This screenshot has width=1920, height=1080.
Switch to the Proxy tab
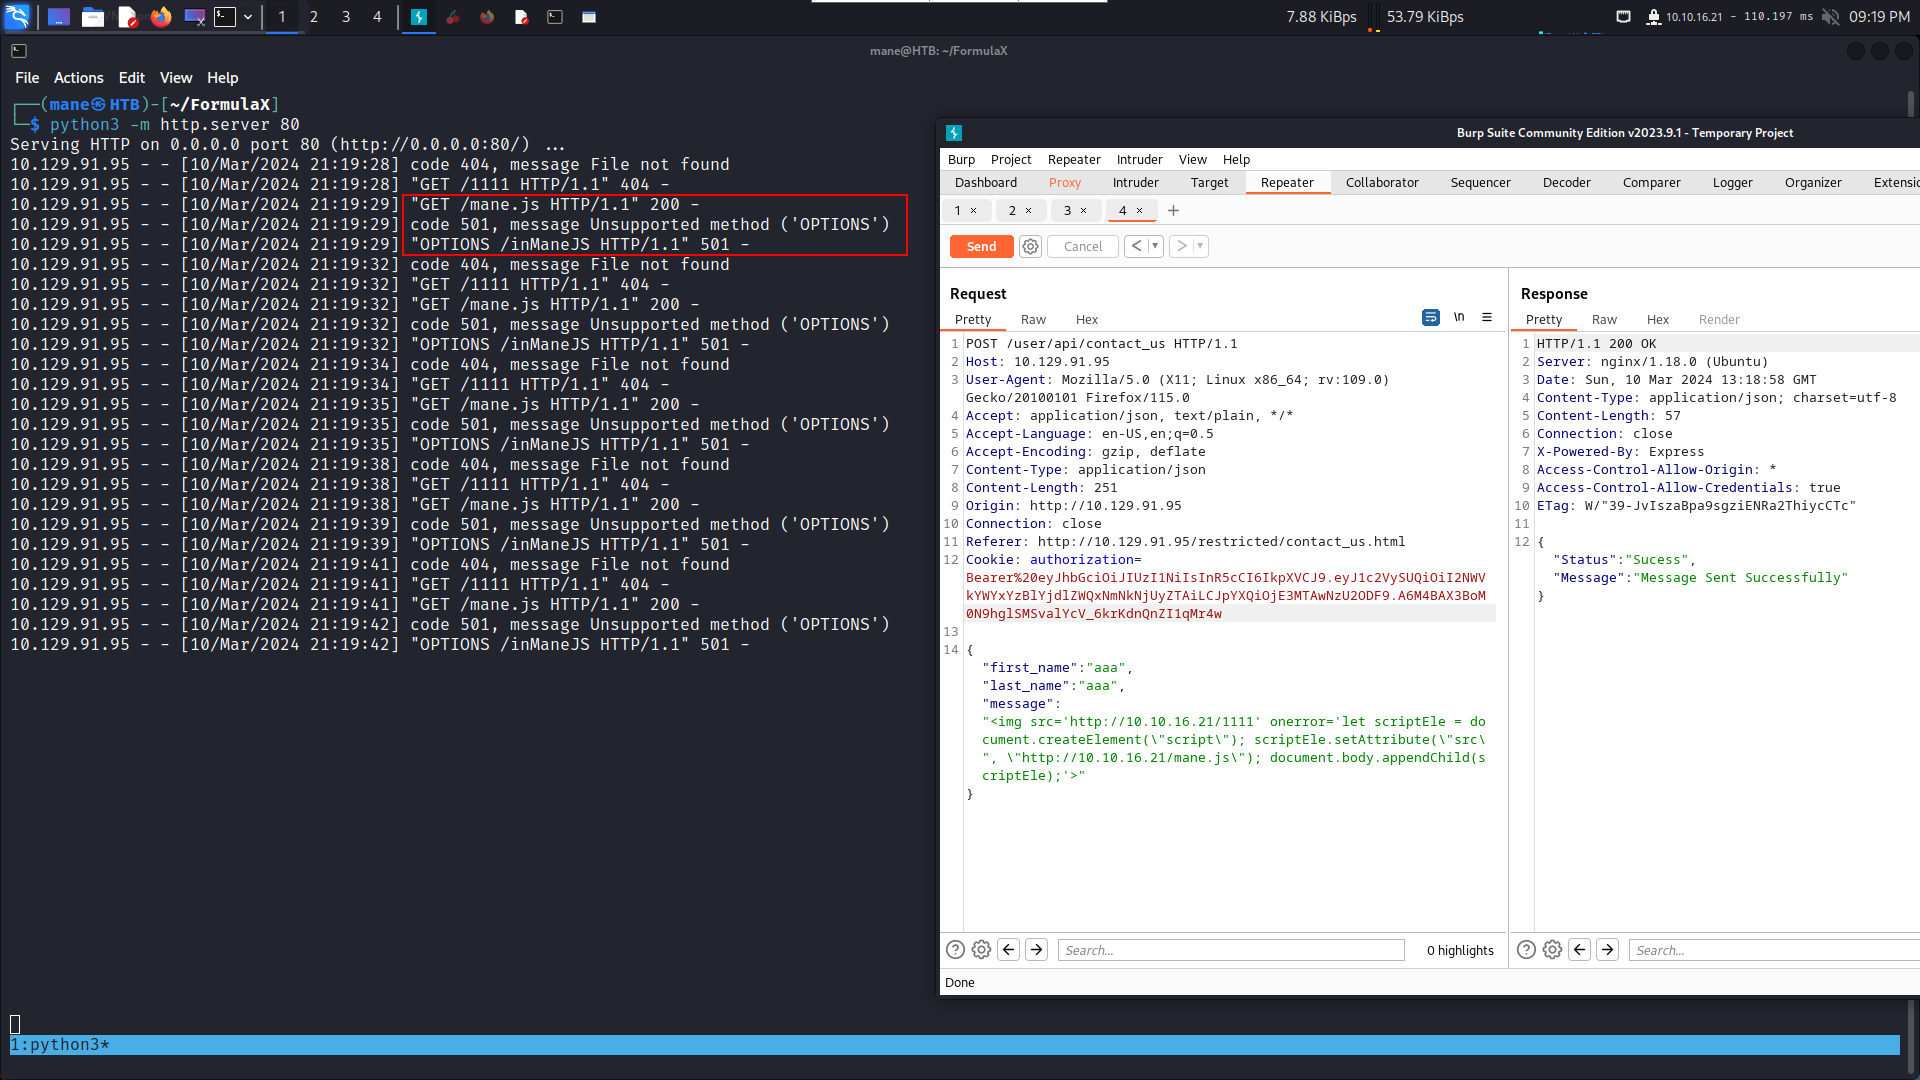[1065, 182]
